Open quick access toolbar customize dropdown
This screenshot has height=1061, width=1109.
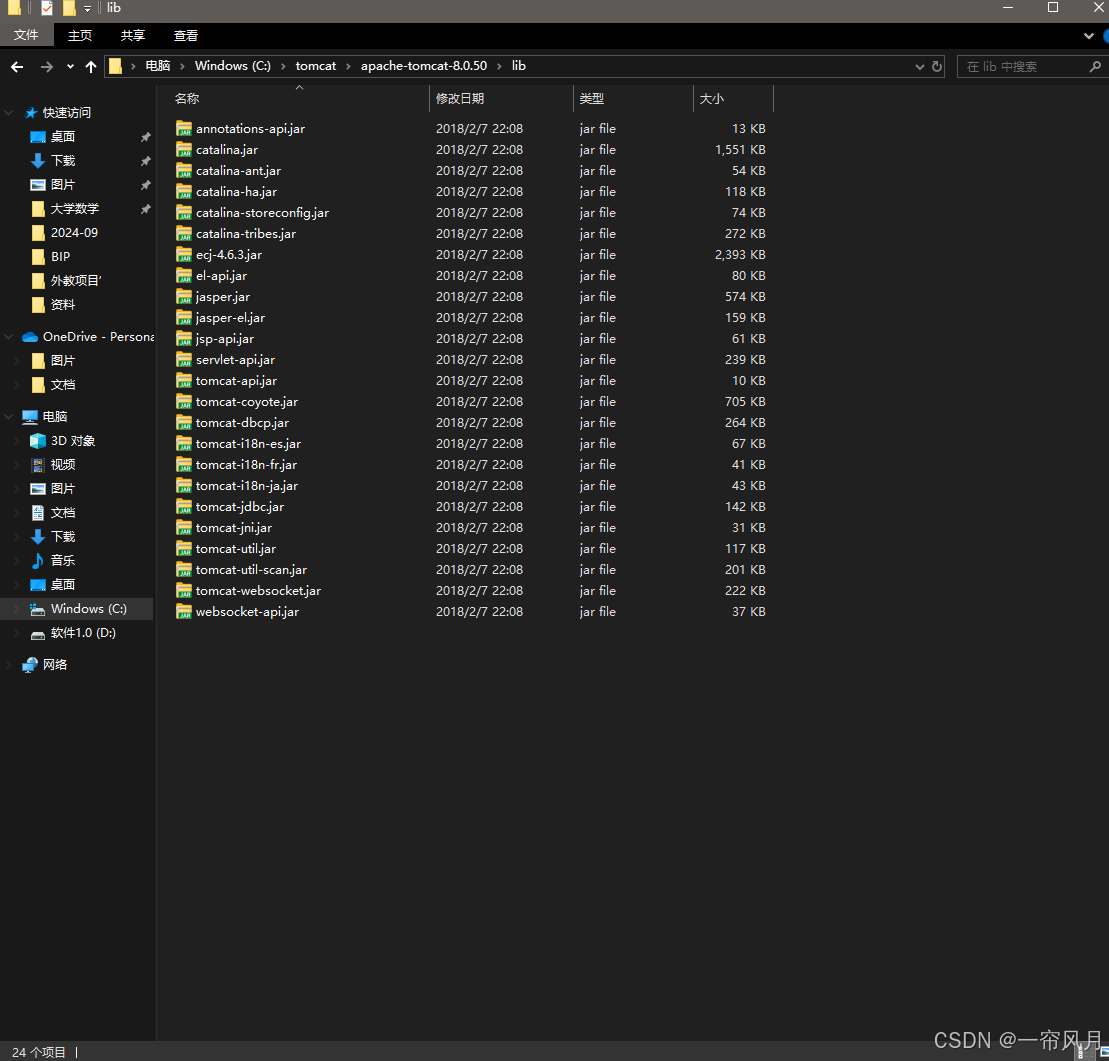pyautogui.click(x=88, y=8)
